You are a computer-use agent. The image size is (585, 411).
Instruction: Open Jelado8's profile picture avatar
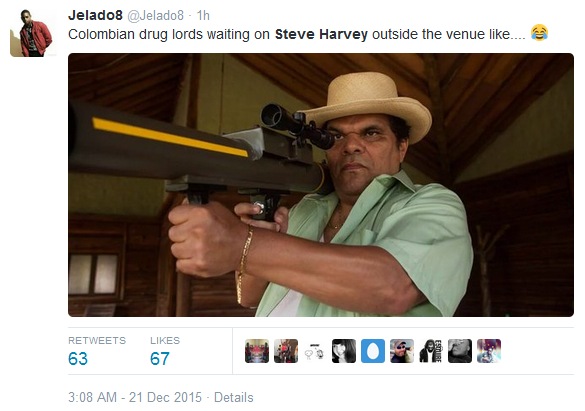[x=31, y=33]
